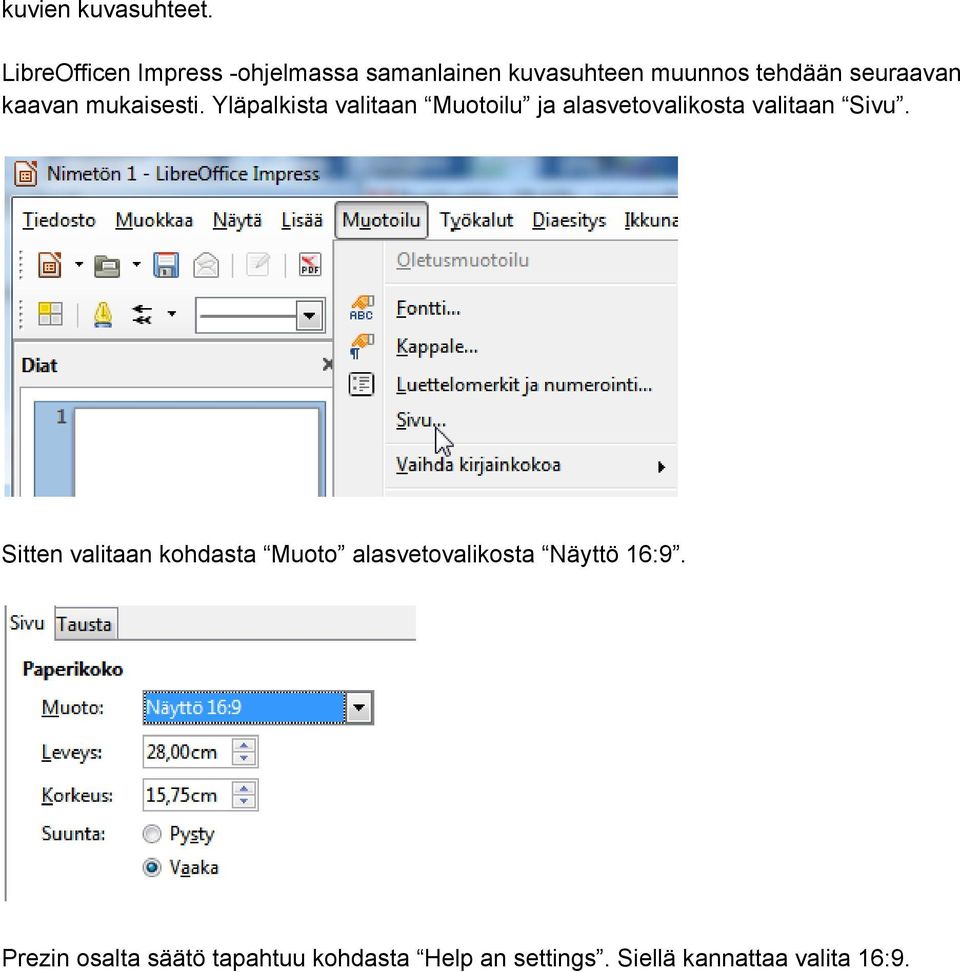Image resolution: width=960 pixels, height=972 pixels.
Task: Expand the arrow next to the double arrows icon
Action: pyautogui.click(x=172, y=314)
